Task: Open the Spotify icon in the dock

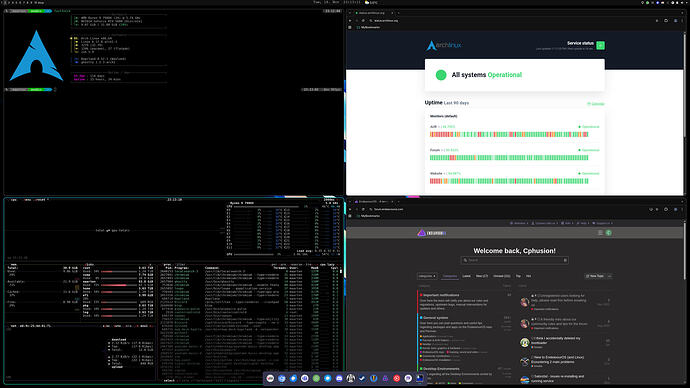Action: pos(316,378)
